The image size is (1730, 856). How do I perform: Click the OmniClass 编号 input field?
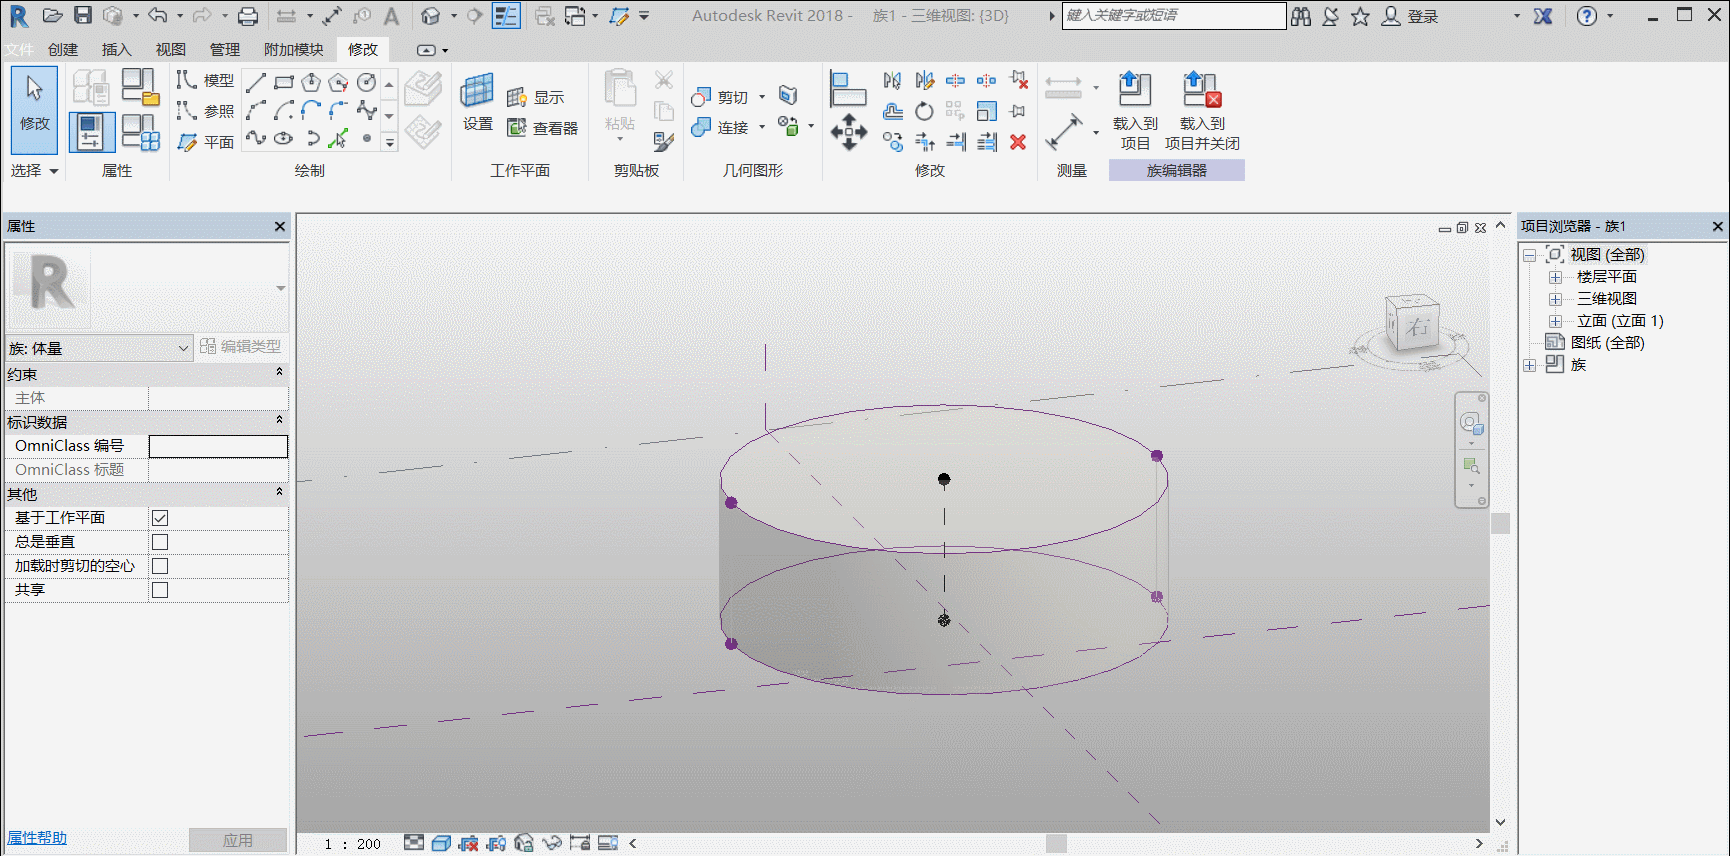(218, 446)
